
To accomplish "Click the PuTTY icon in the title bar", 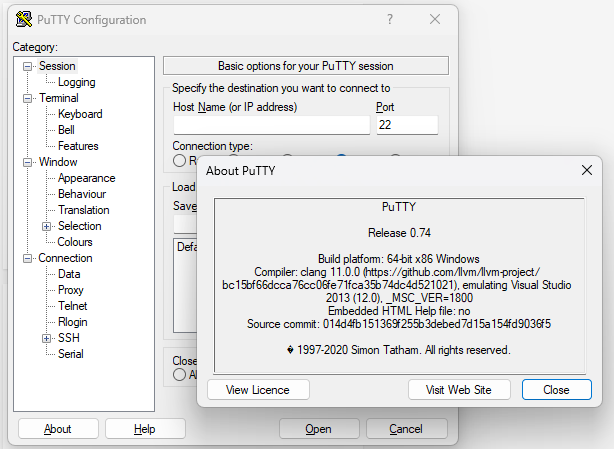I will [23, 20].
